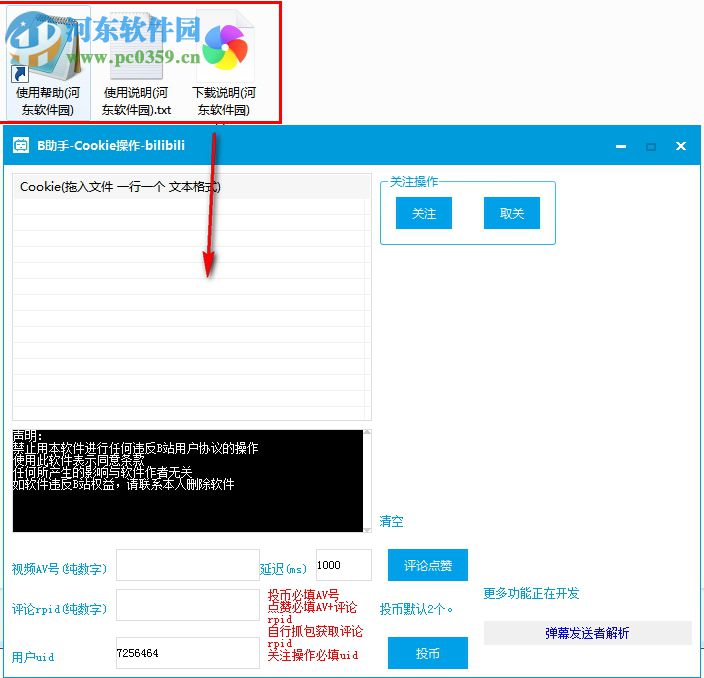Click the maximize button of B助手 window
The height and width of the screenshot is (678, 704).
pos(651,146)
